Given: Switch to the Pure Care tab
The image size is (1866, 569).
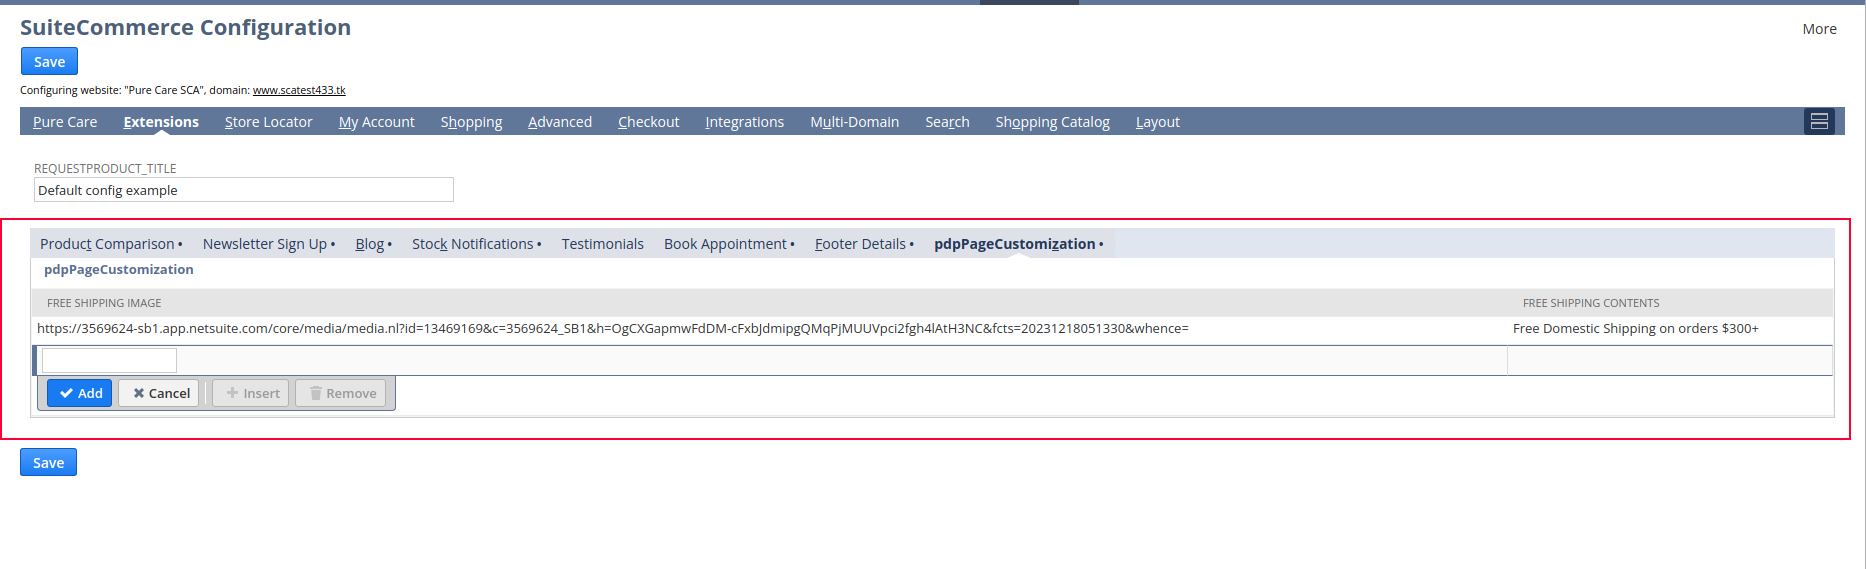Looking at the screenshot, I should 65,122.
